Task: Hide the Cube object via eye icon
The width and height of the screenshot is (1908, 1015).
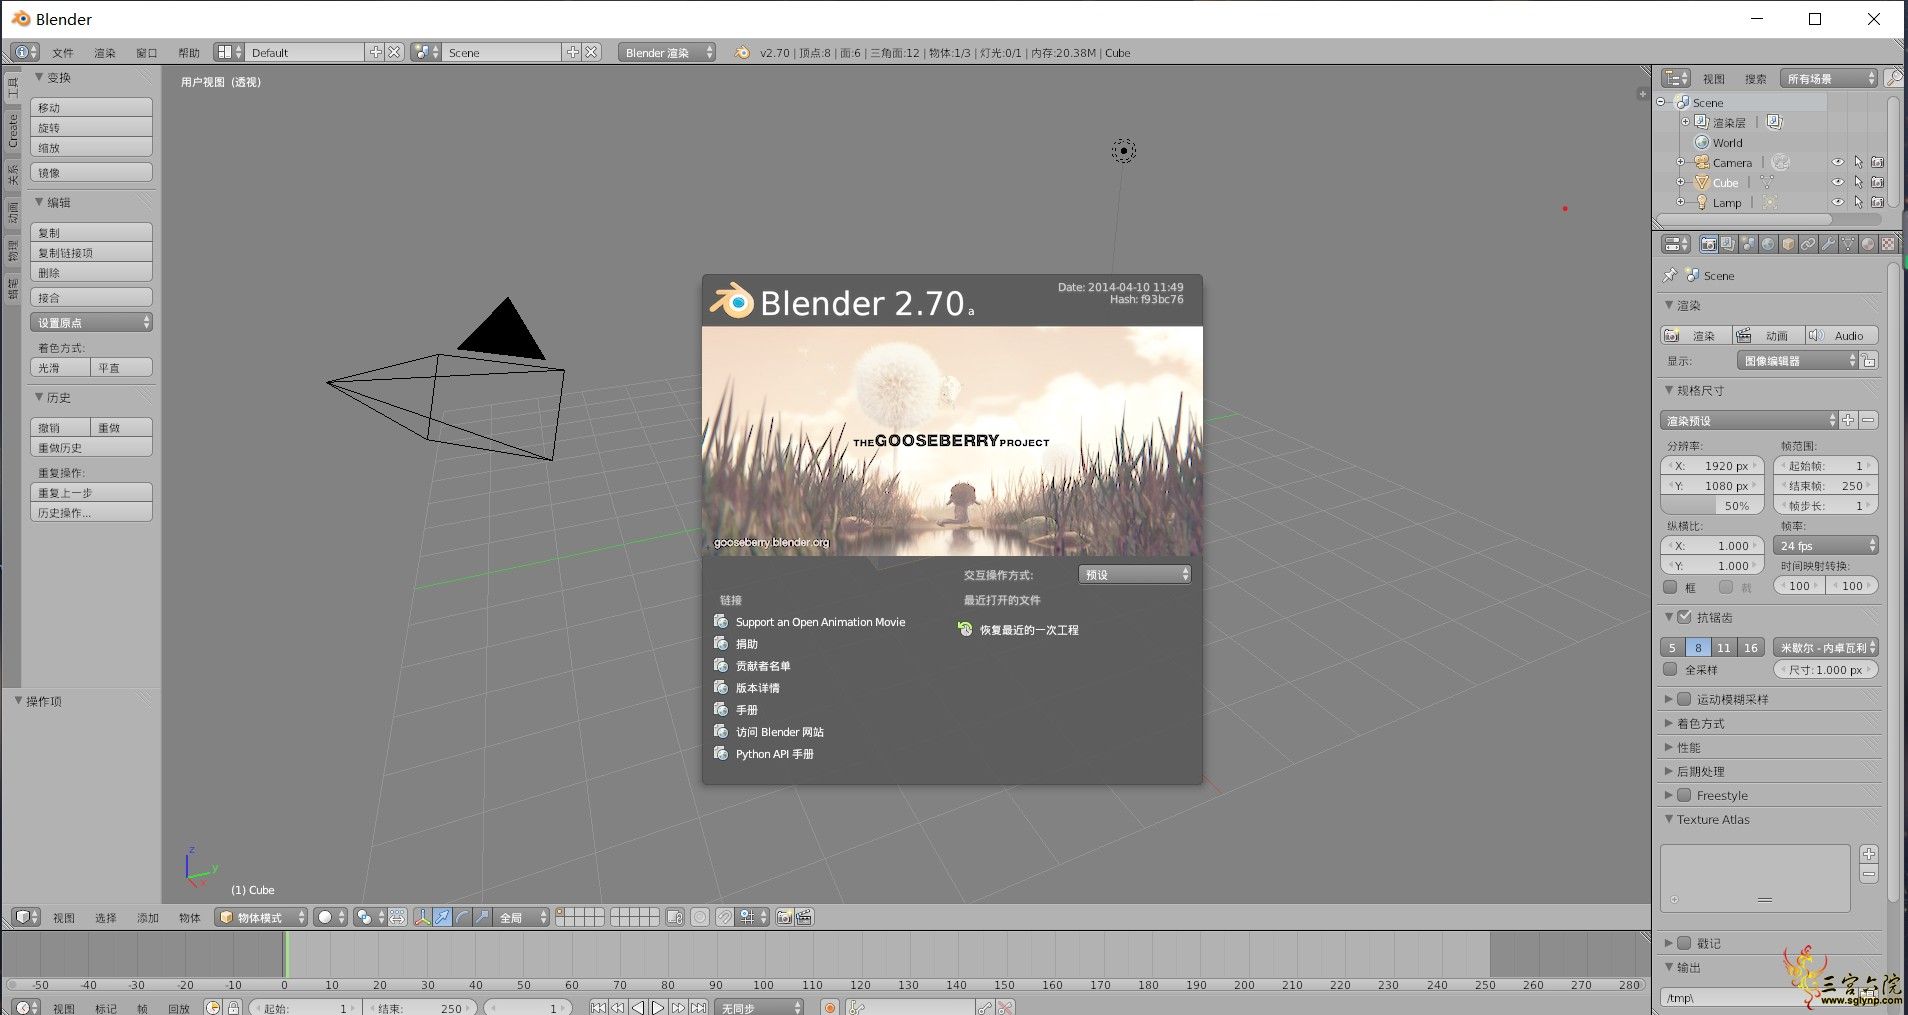Action: click(x=1838, y=182)
